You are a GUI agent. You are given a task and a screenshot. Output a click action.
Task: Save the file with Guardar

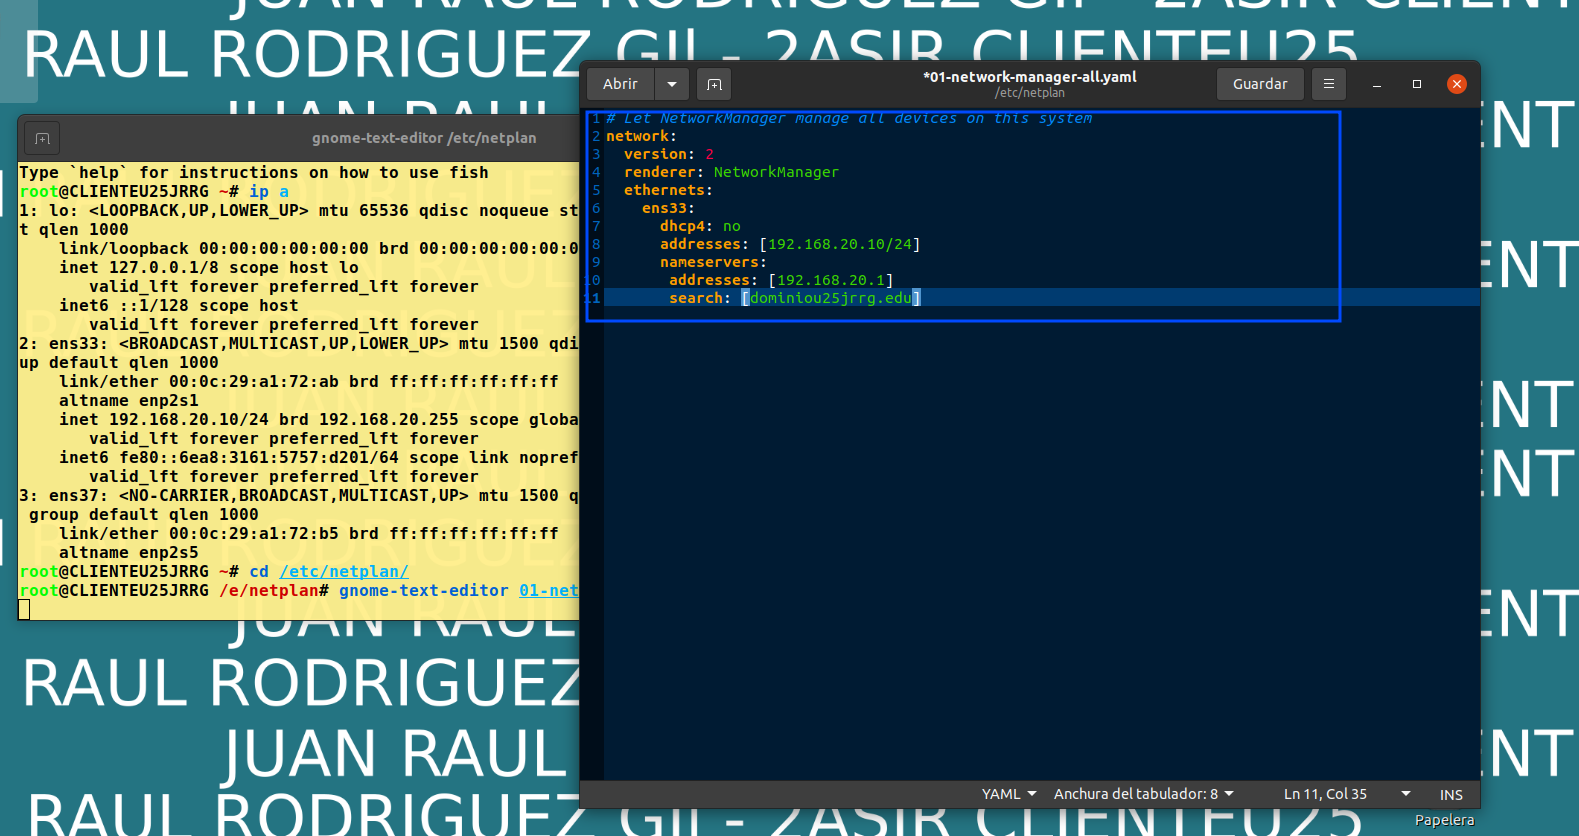point(1260,84)
